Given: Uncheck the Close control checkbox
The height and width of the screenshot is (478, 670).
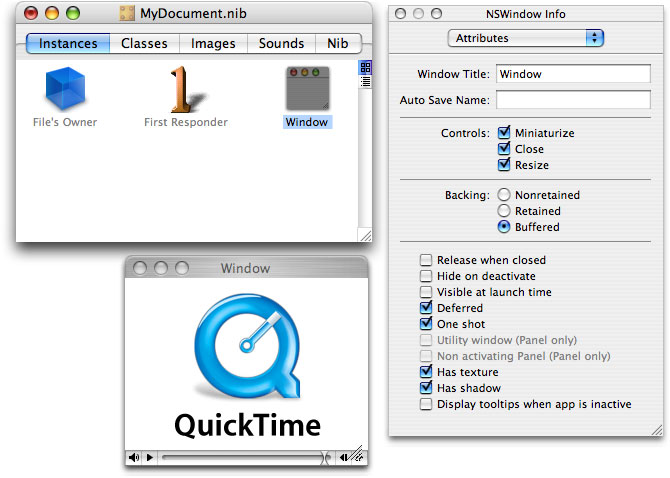Looking at the screenshot, I should point(504,149).
